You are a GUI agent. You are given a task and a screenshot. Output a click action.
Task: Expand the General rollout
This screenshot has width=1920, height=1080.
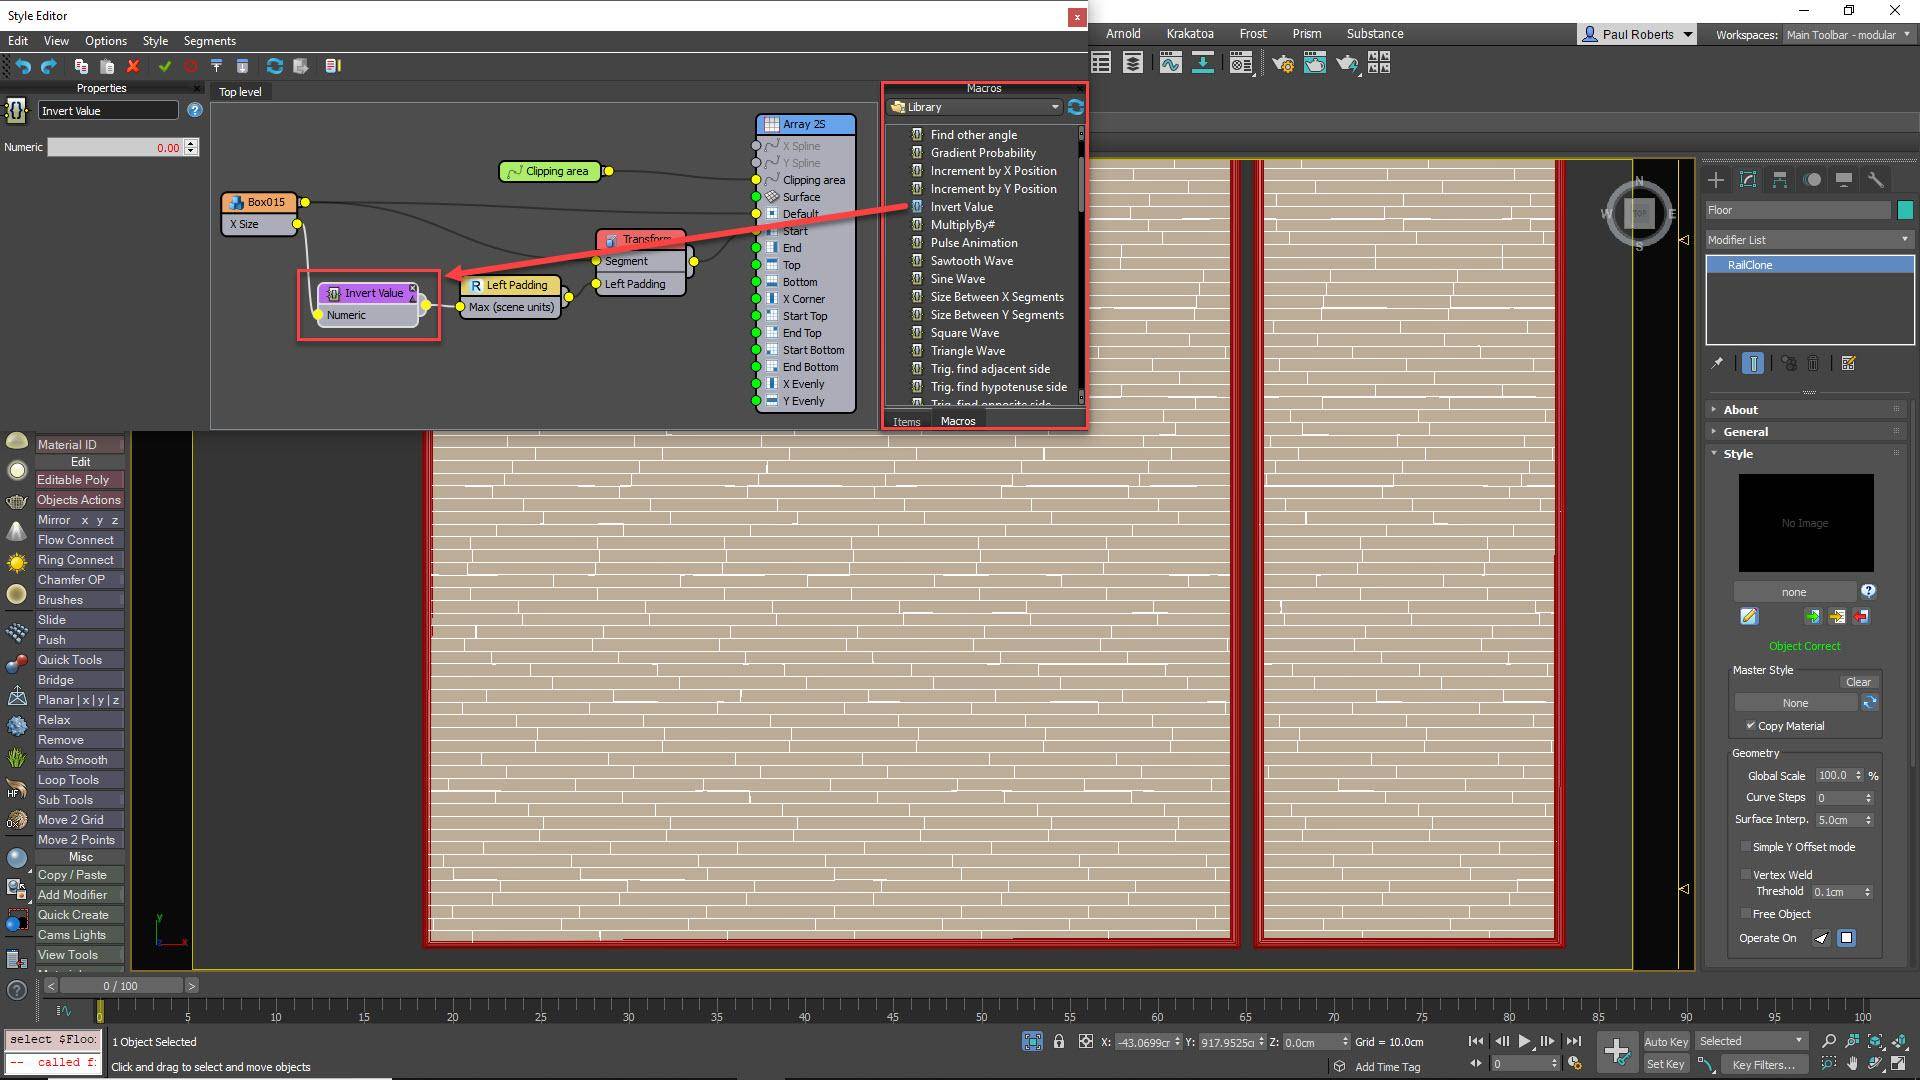point(1745,432)
